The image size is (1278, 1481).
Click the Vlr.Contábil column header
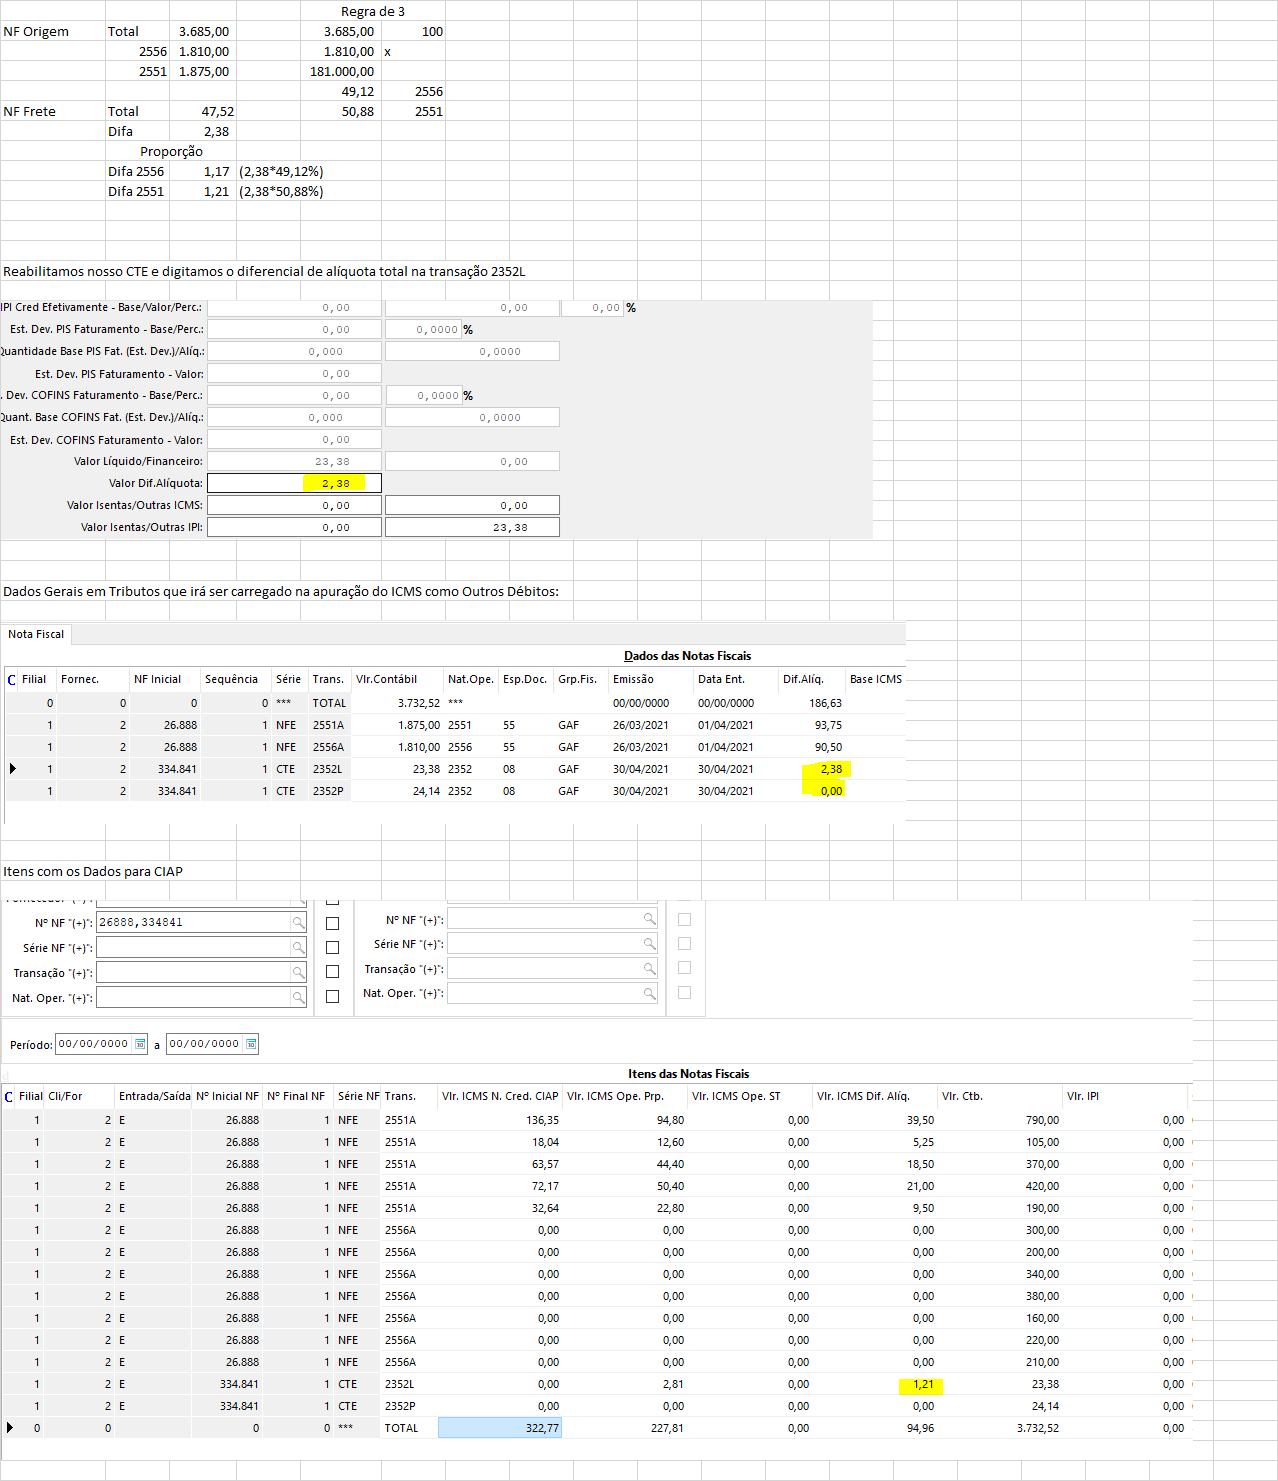pyautogui.click(x=386, y=680)
